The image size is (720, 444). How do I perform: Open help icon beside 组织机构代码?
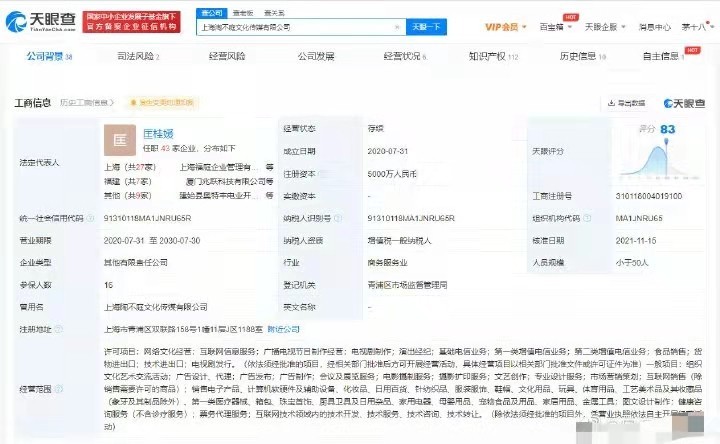coord(587,218)
